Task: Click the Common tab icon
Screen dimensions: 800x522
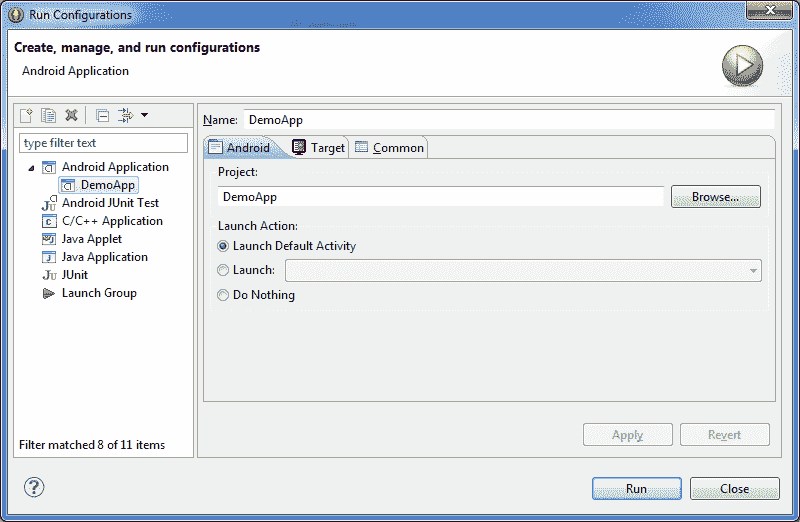Action: (361, 147)
